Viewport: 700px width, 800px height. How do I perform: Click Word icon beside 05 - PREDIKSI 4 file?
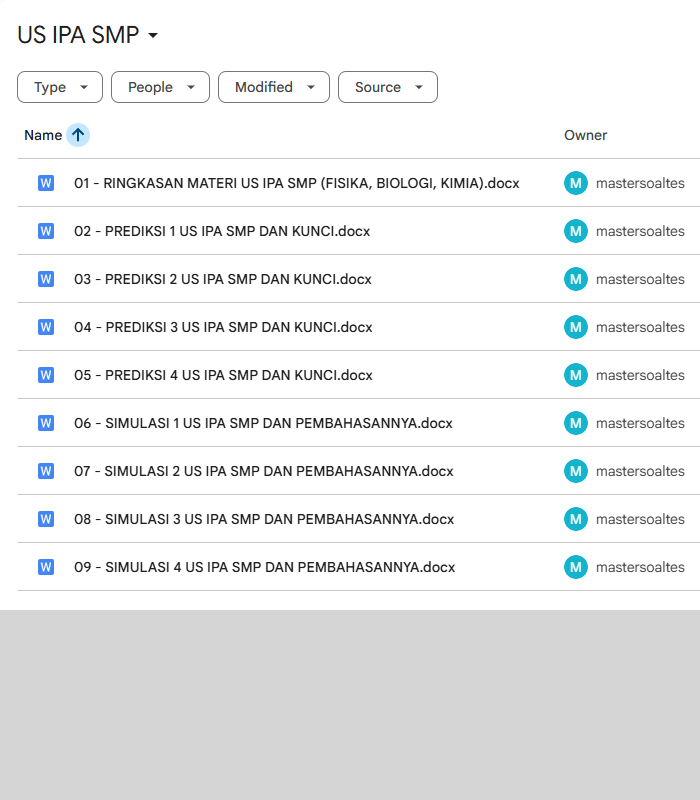pos(46,375)
